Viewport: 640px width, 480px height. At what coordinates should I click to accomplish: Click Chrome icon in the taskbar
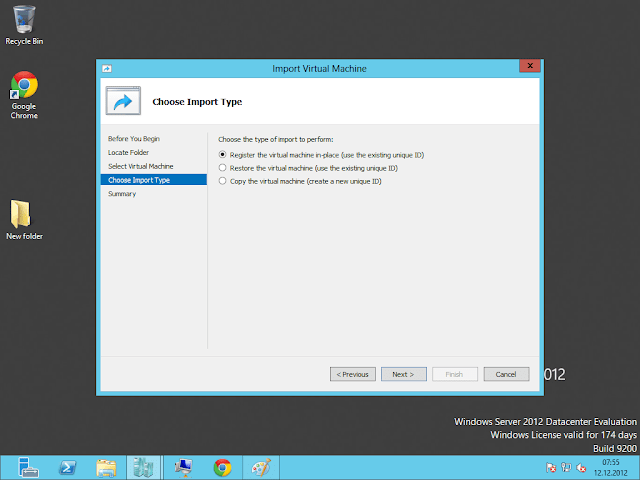(222, 467)
